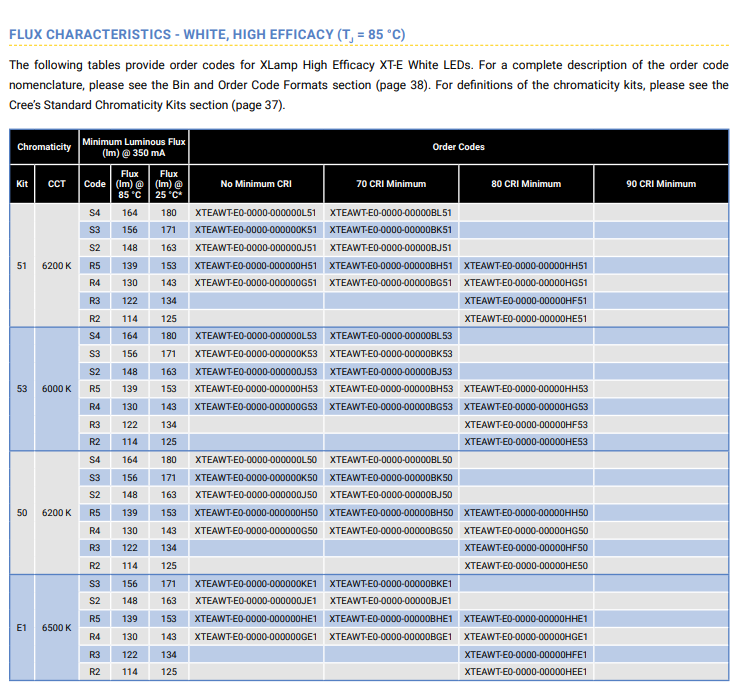
Task: Select order code XTEAWT-E0-0000-000000L50
Action: [256, 460]
